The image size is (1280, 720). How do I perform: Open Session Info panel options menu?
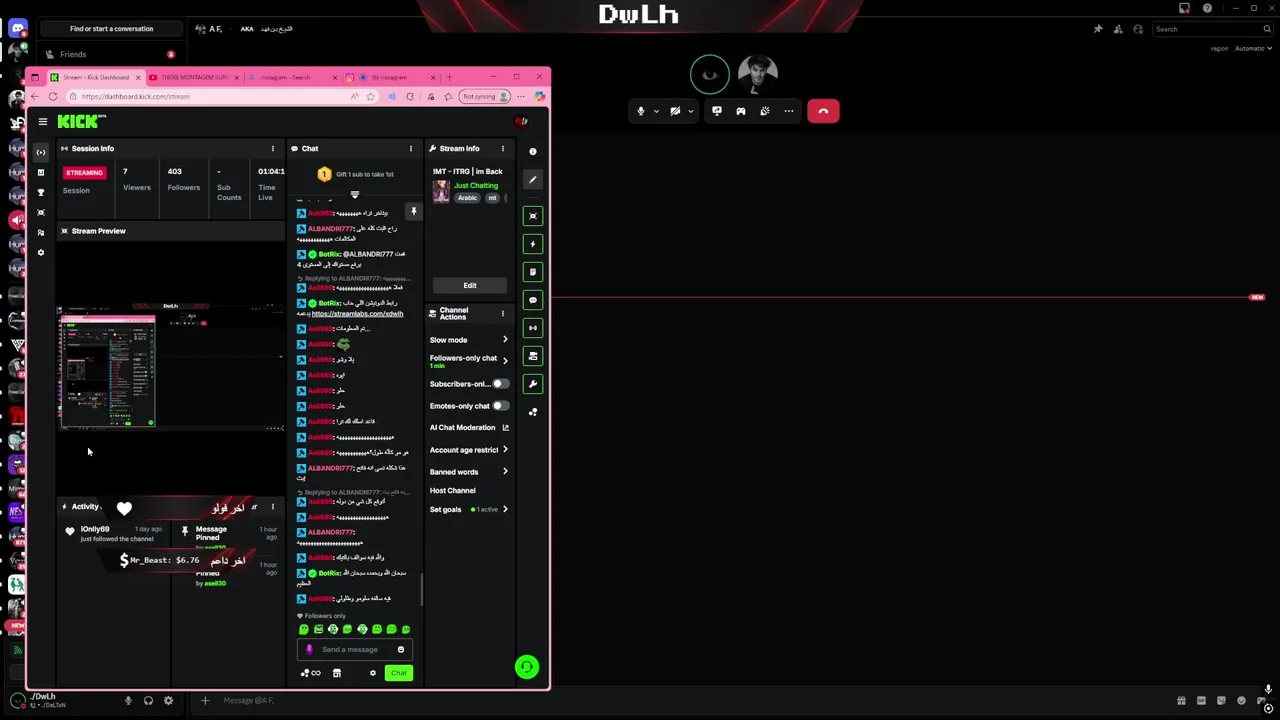point(272,149)
